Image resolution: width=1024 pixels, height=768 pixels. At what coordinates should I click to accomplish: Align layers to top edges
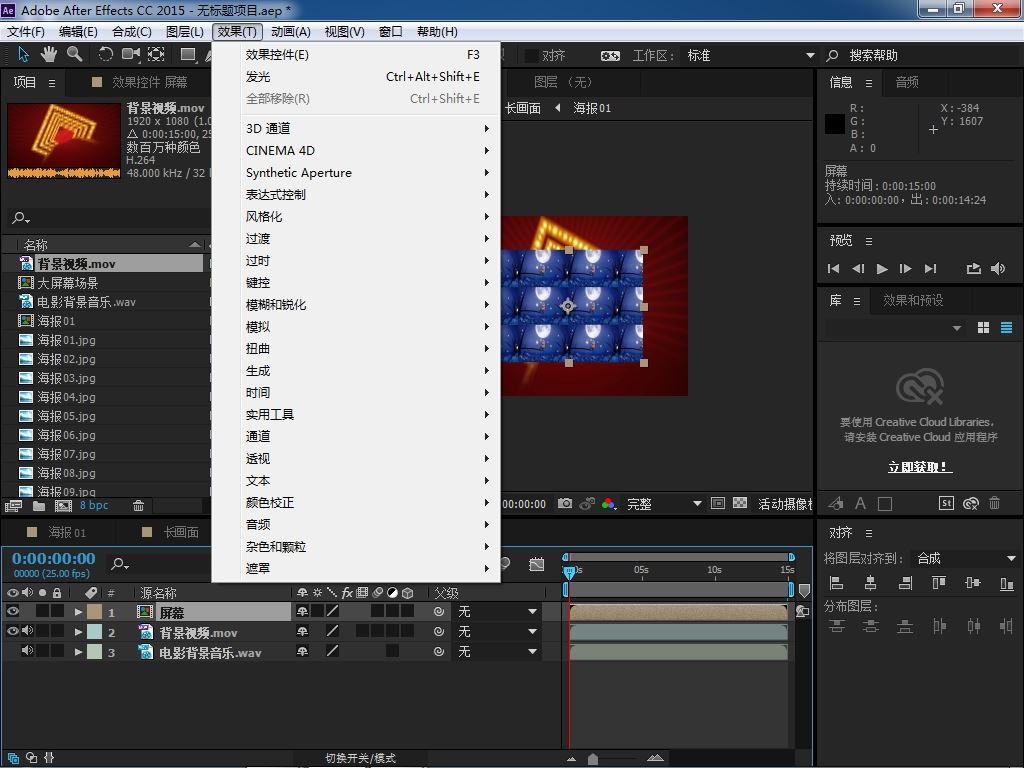[939, 583]
